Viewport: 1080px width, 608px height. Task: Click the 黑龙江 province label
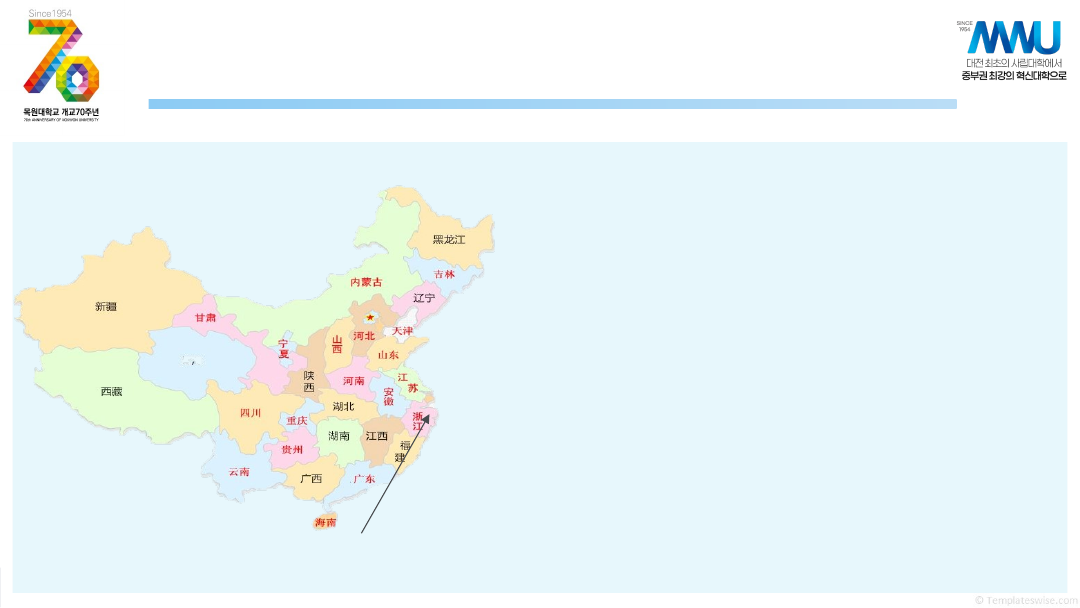click(449, 240)
